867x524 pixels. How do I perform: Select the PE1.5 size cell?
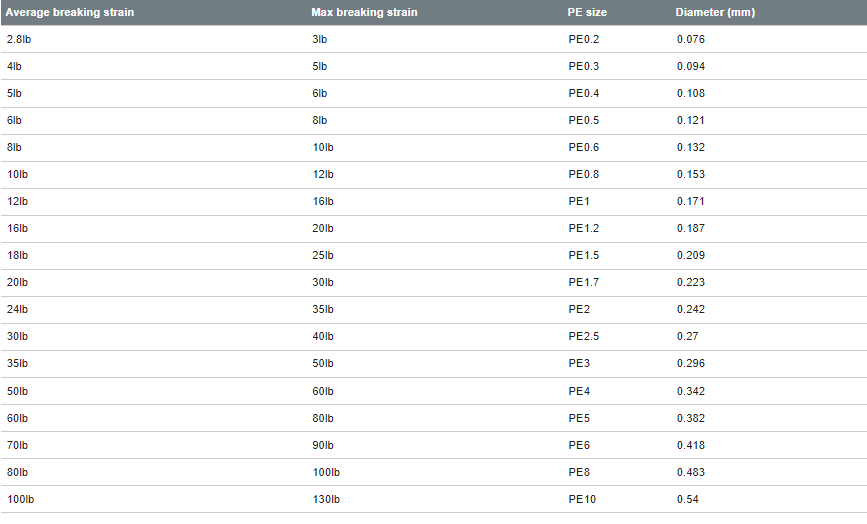(583, 255)
